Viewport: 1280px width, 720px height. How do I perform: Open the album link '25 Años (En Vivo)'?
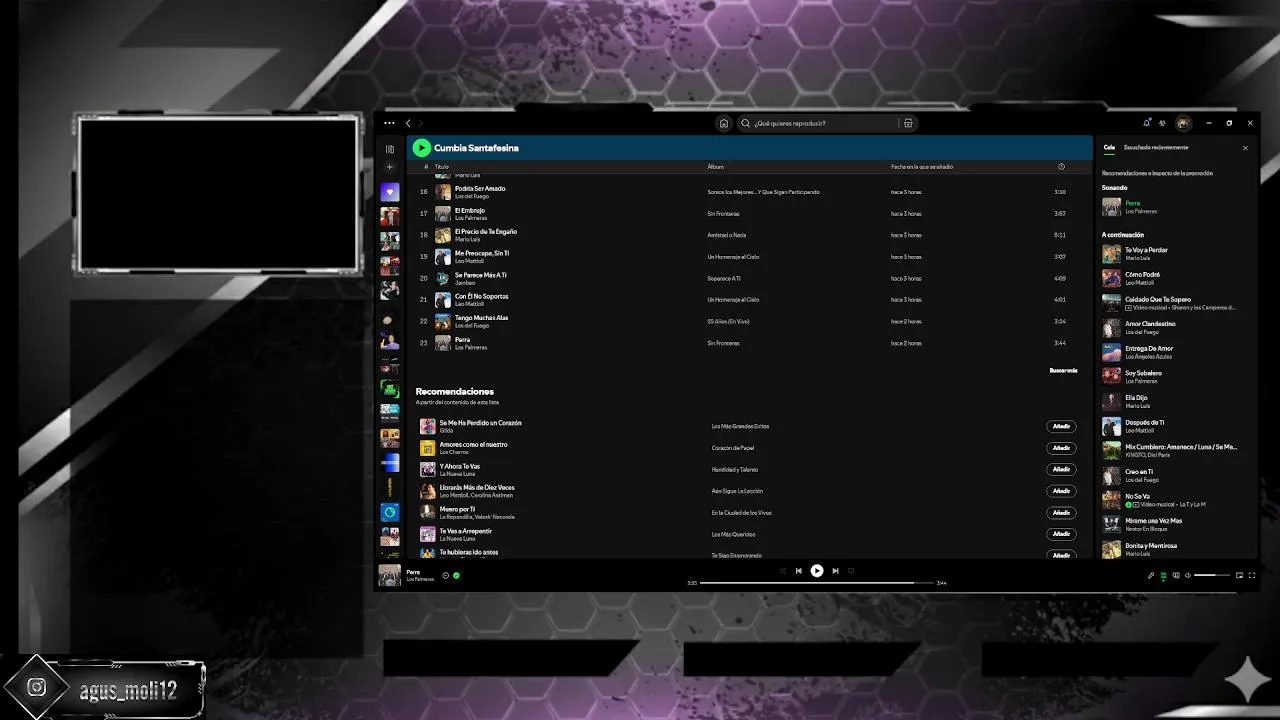point(728,322)
